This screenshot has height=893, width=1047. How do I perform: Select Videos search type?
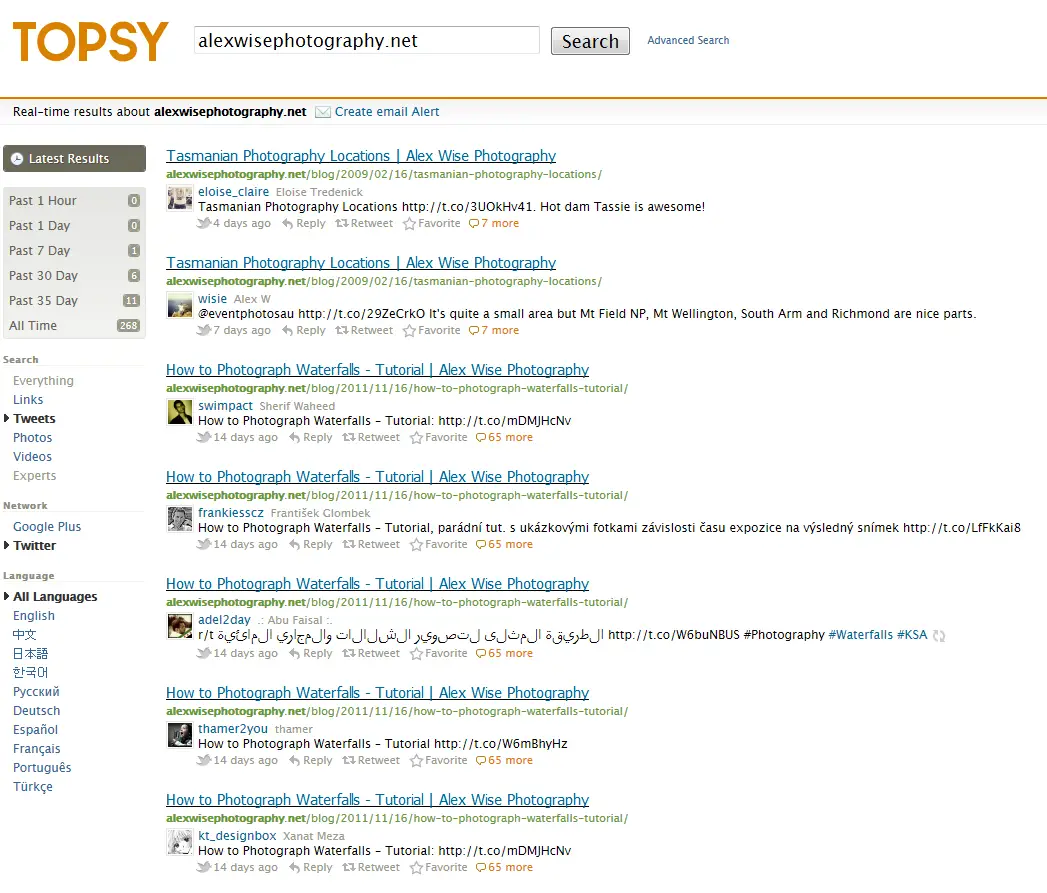(x=32, y=457)
